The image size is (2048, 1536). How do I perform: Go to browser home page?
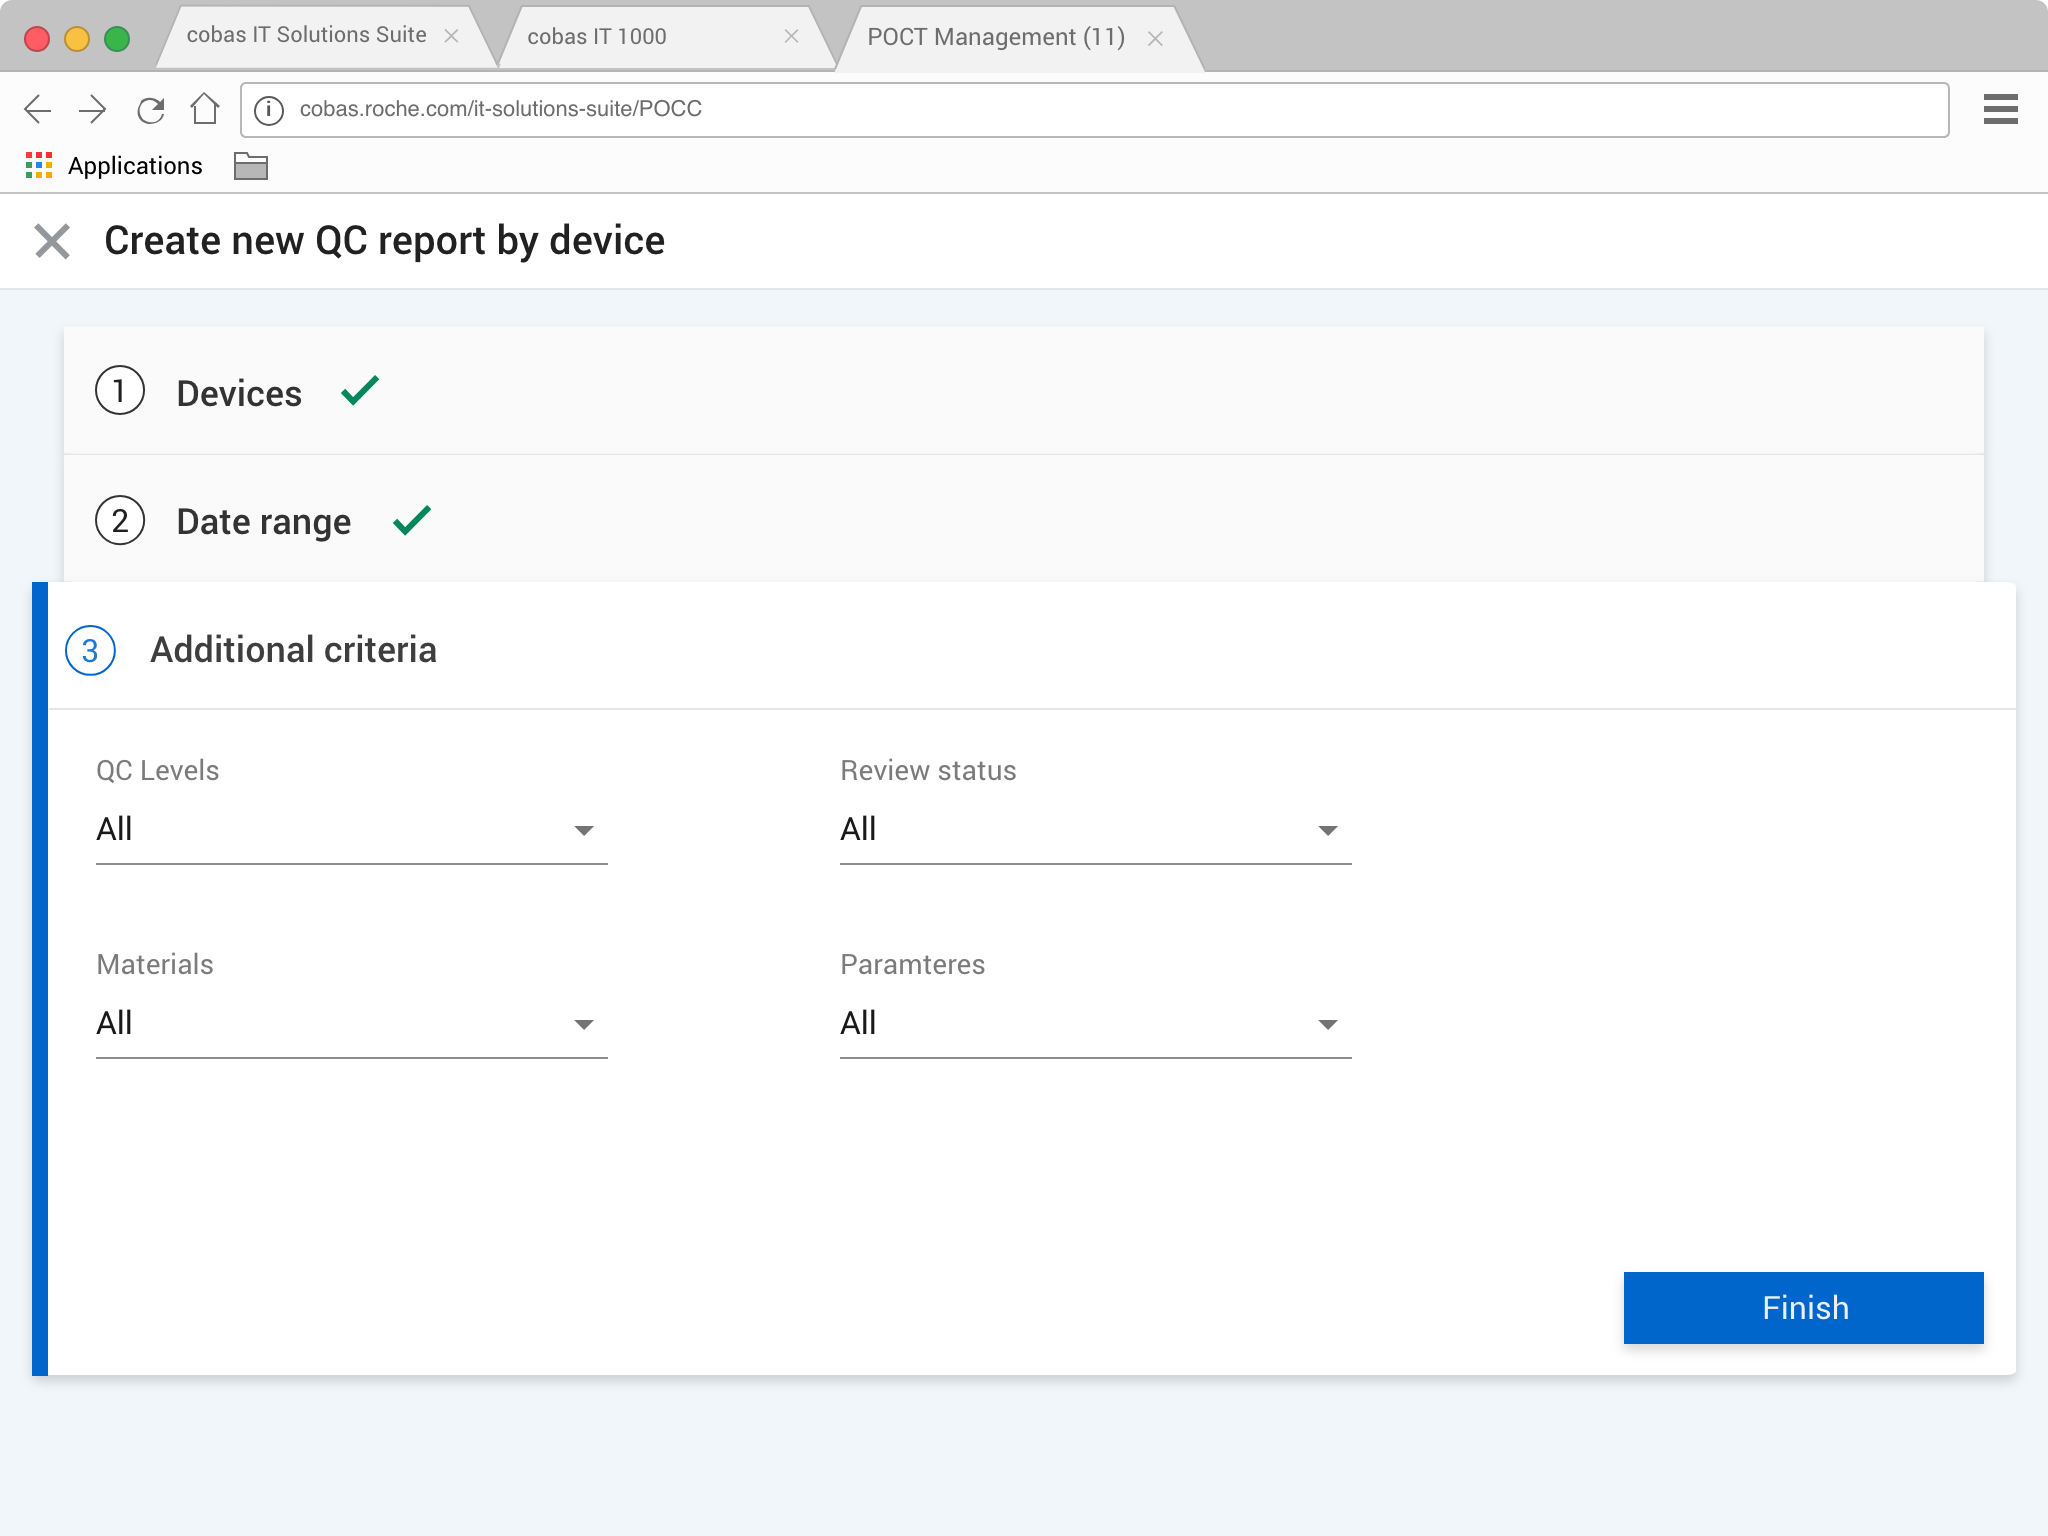(x=205, y=108)
